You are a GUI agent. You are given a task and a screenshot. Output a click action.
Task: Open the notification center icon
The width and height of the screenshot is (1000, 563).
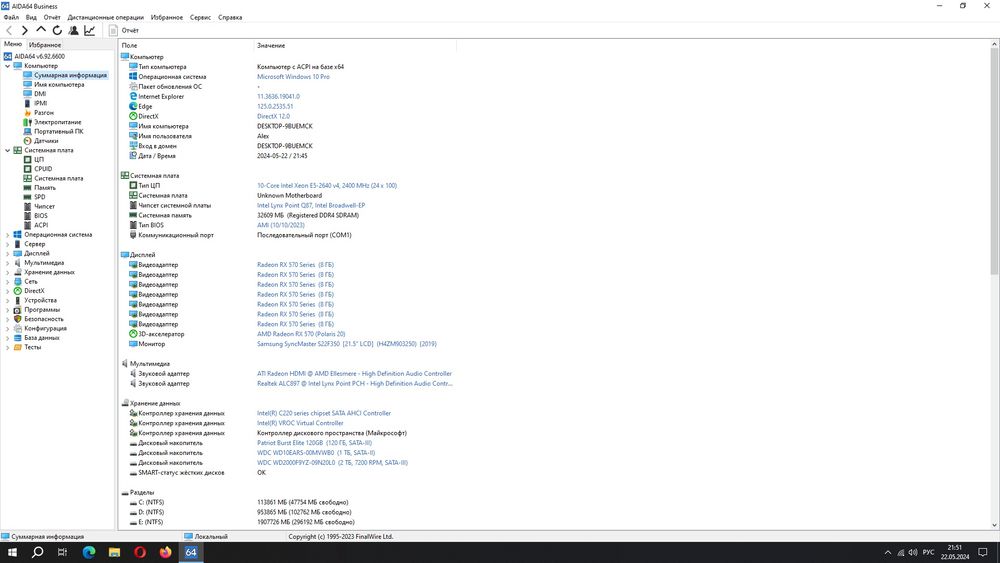click(983, 552)
